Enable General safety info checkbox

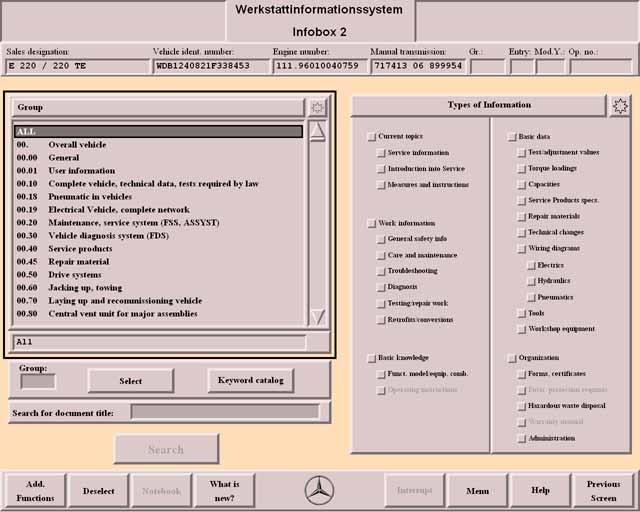[x=381, y=239]
